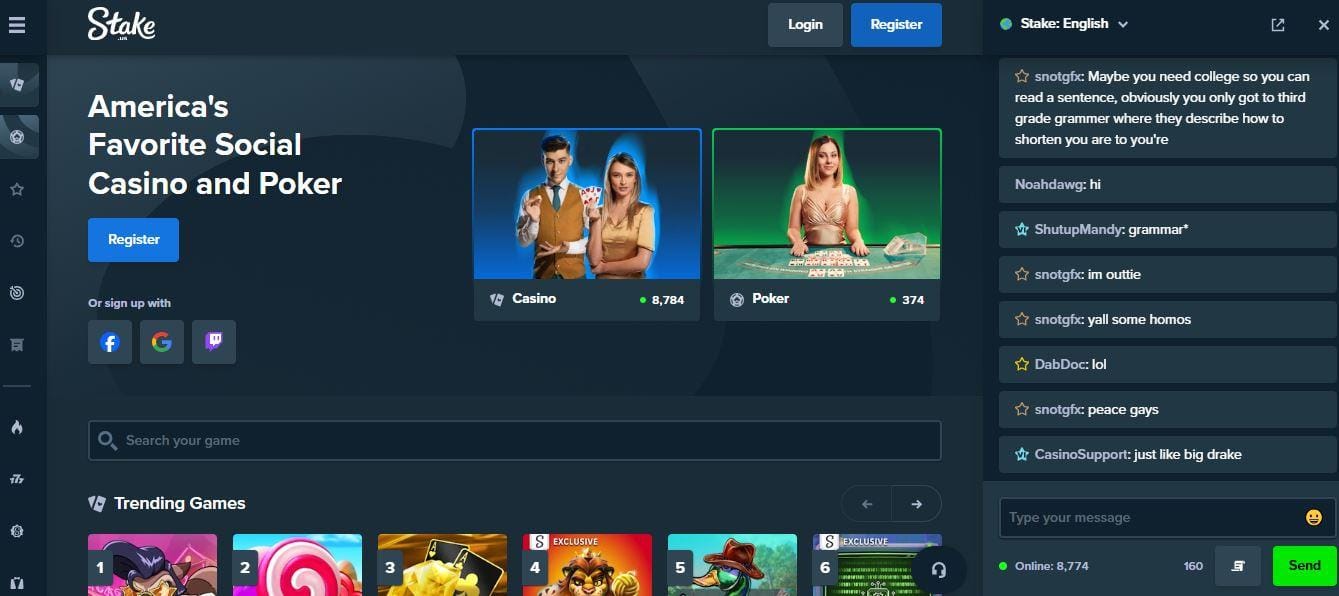Open Favorites star icon in sidebar
This screenshot has height=596, width=1339.
tap(17, 189)
